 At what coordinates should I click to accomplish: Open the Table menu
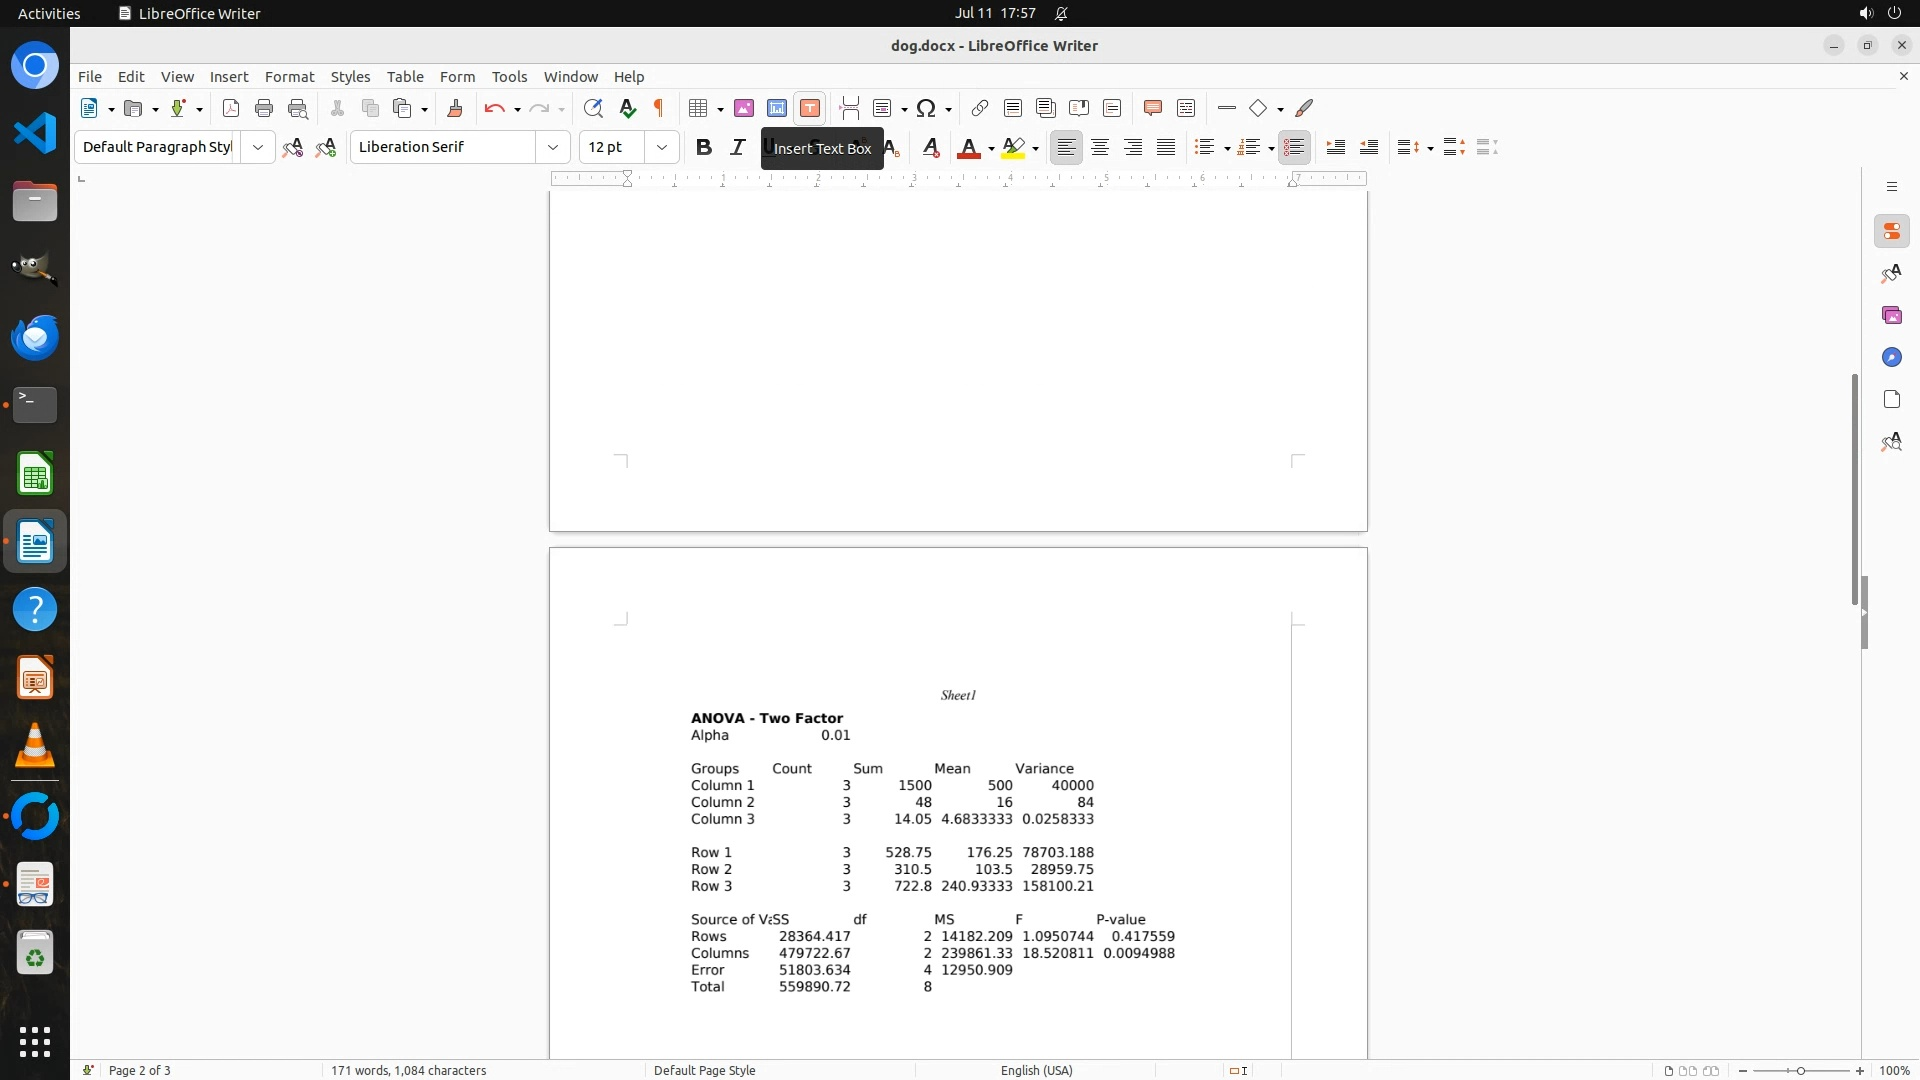point(404,77)
